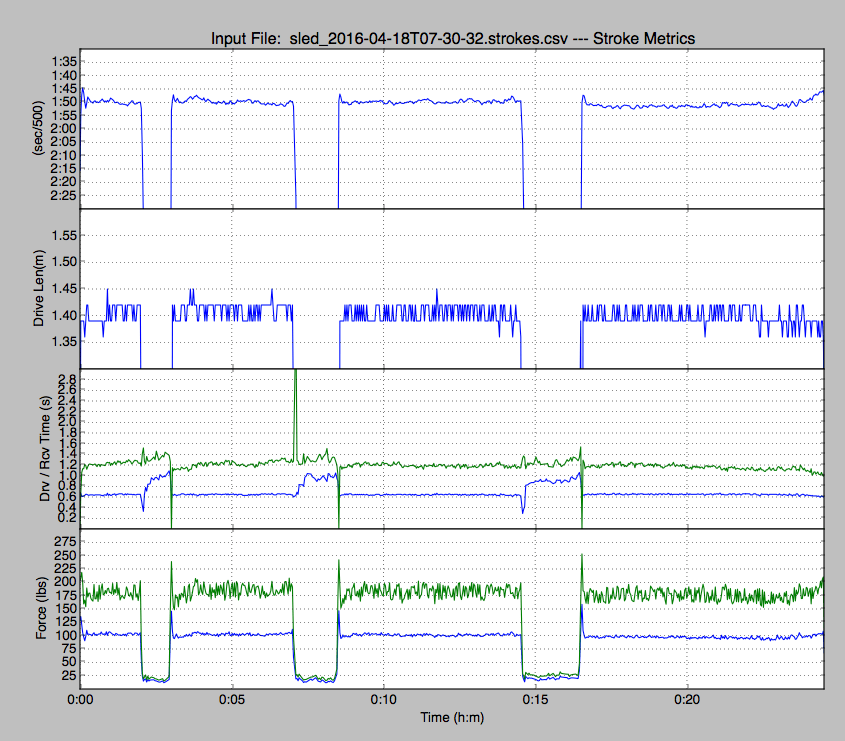Click the 1:50 pace tick label
Viewport: 845px width, 741px height.
(62, 102)
